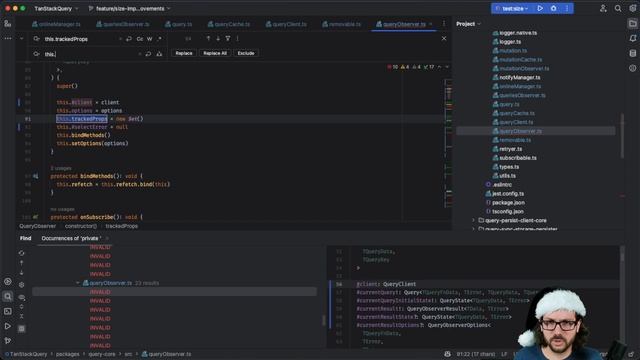Viewport: 640px width, 360px height.
Task: Open Database tool window icon
Action: [632, 53]
